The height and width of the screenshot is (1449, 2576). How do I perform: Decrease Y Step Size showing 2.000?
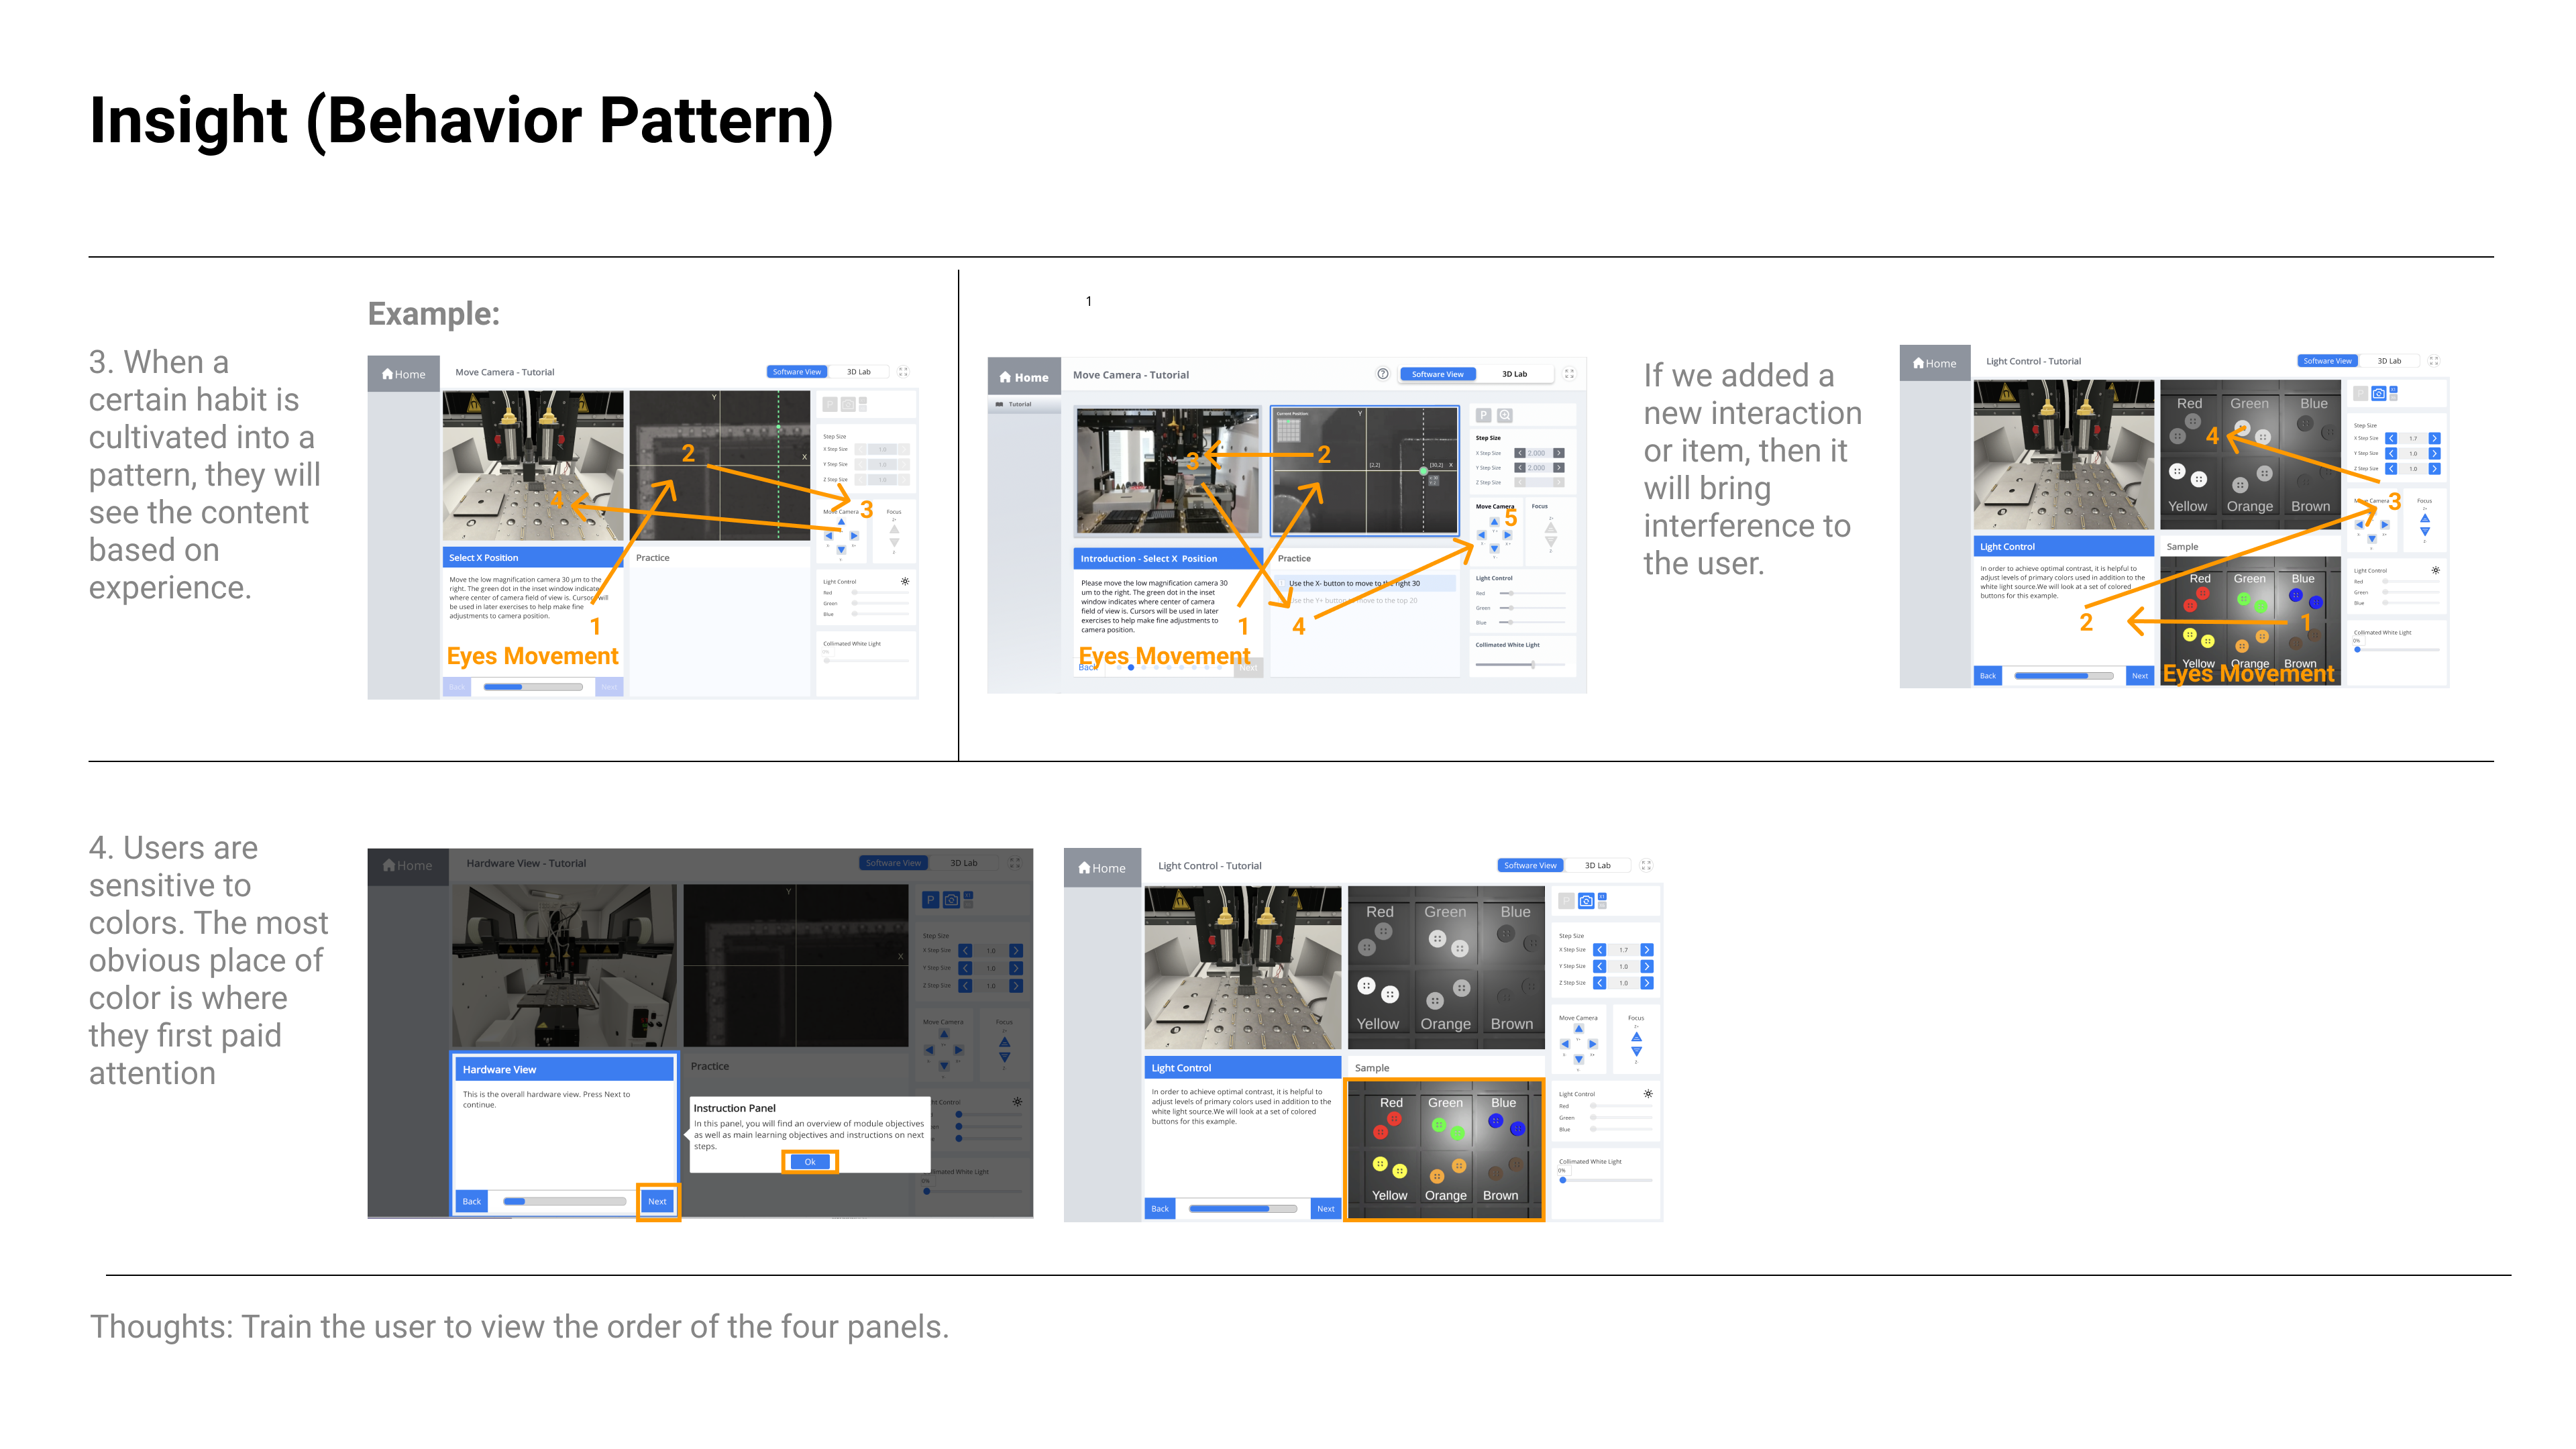pos(1520,467)
